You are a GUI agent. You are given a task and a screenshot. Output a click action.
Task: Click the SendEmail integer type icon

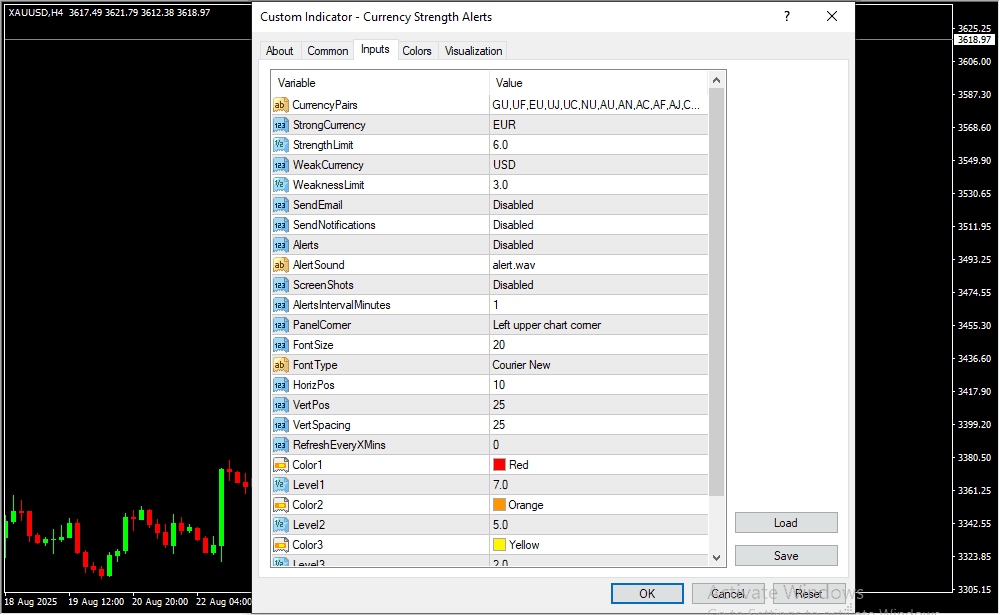pyautogui.click(x=281, y=205)
